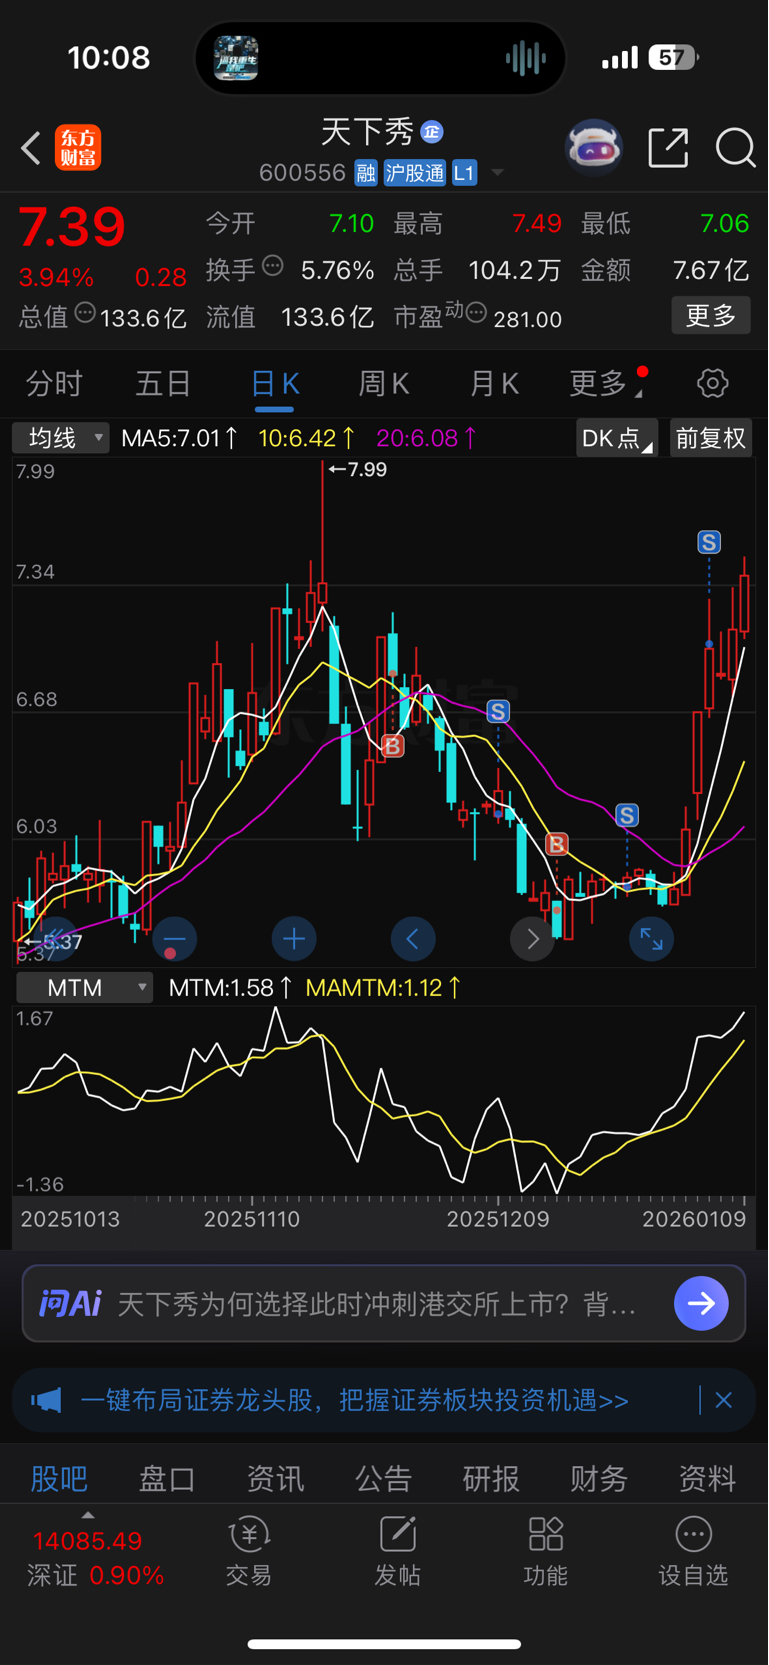
Task: Expand chart to fullscreen icon
Action: click(x=651, y=939)
